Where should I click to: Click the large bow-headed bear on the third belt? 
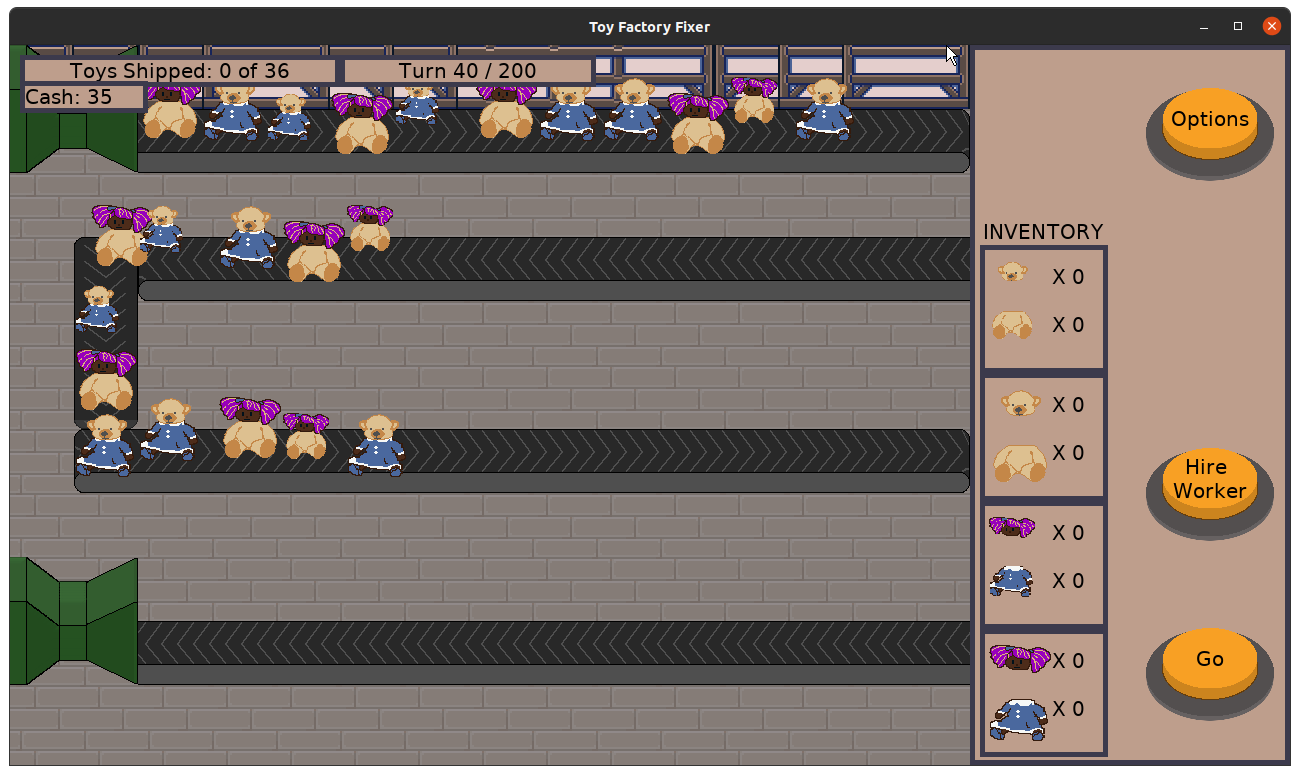[249, 427]
